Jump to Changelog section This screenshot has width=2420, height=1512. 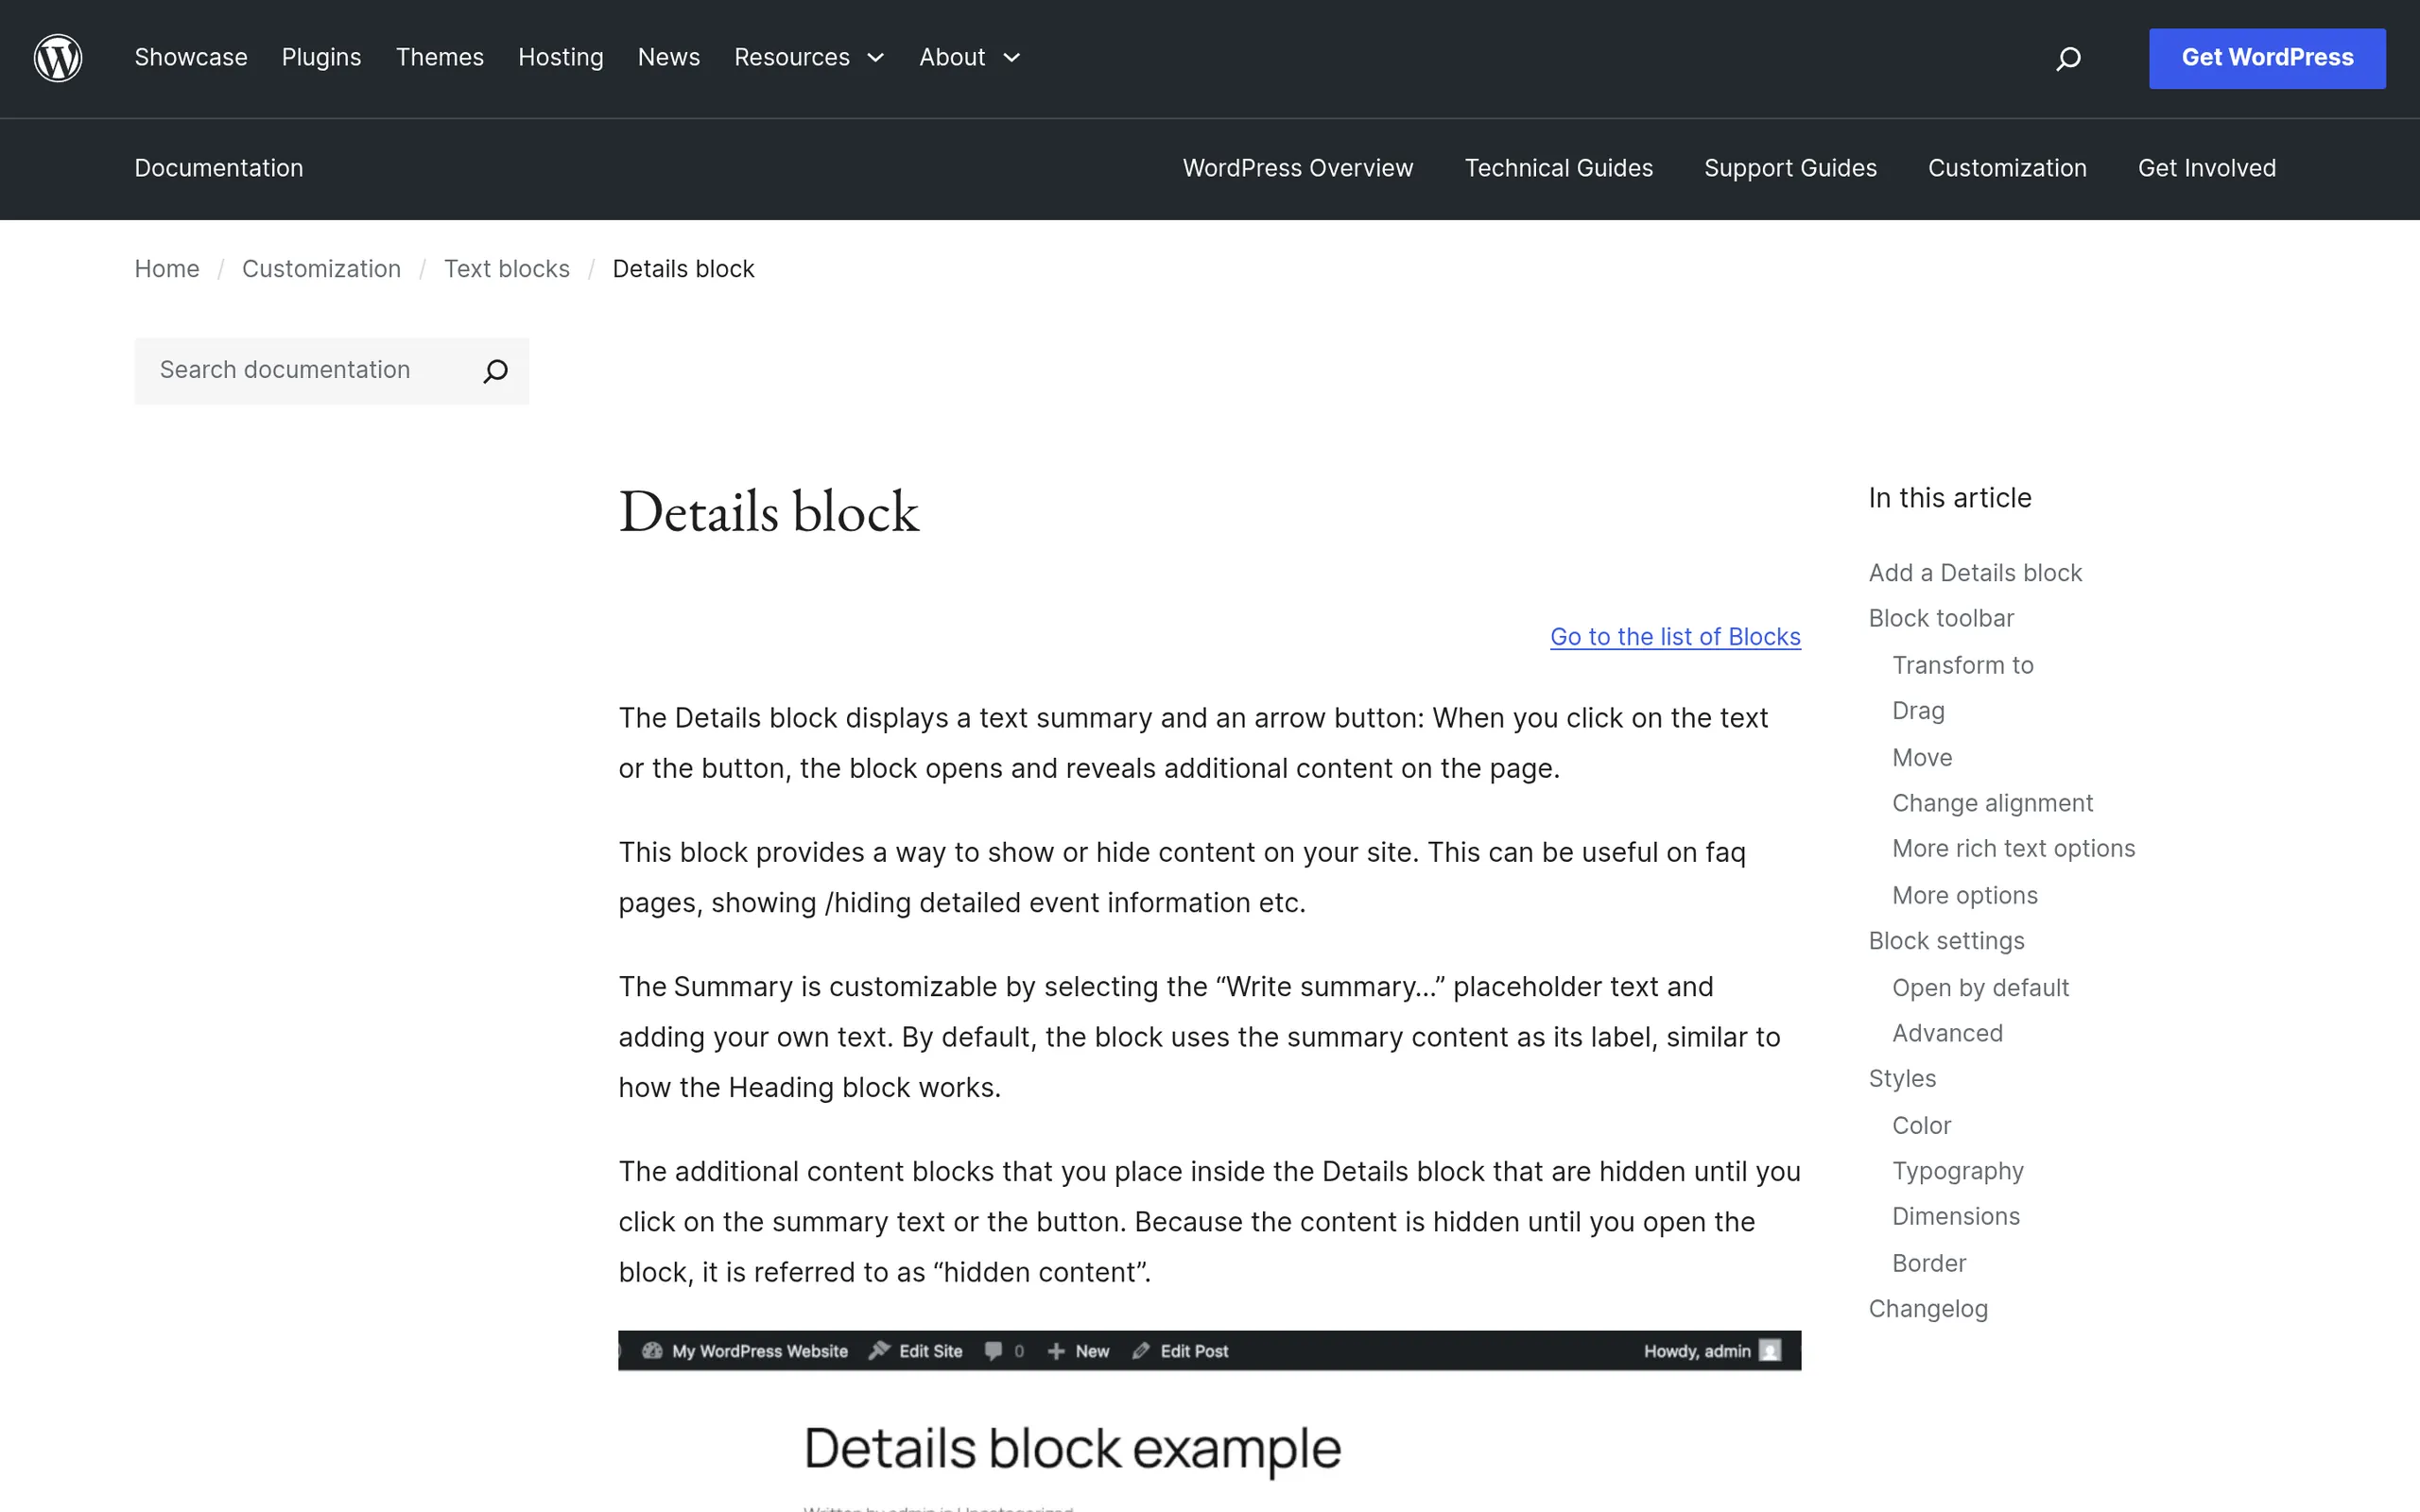click(1928, 1309)
